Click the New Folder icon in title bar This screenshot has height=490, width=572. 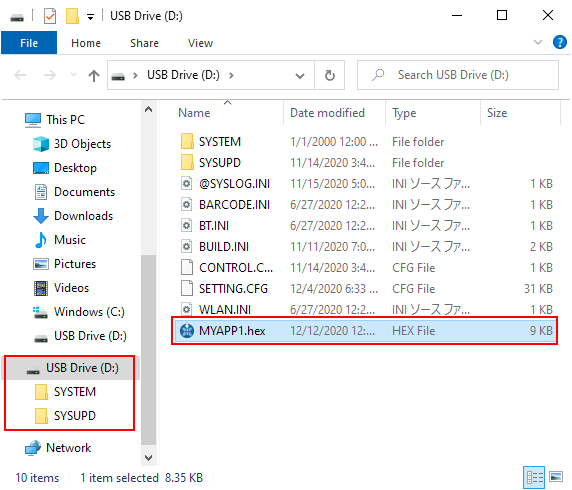(x=72, y=16)
